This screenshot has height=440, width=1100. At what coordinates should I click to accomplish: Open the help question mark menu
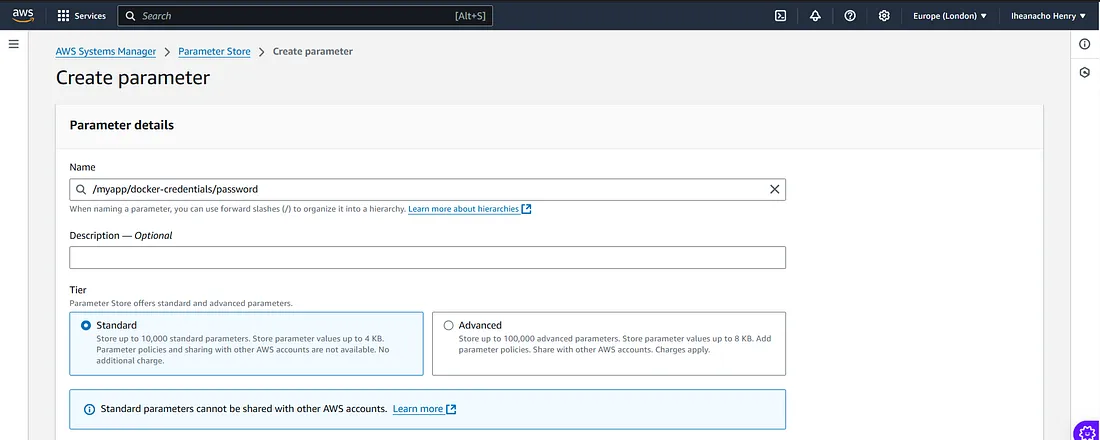pos(850,15)
